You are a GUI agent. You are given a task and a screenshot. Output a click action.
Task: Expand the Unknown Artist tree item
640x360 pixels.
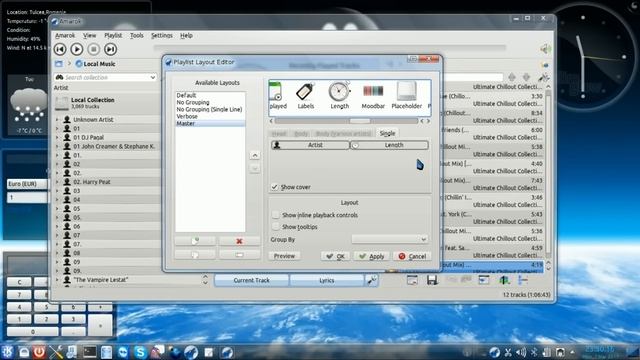pyautogui.click(x=58, y=120)
